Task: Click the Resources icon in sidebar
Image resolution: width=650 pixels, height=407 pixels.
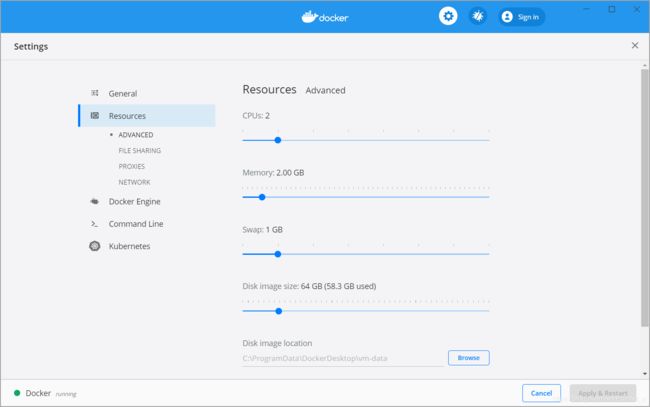Action: pos(95,116)
